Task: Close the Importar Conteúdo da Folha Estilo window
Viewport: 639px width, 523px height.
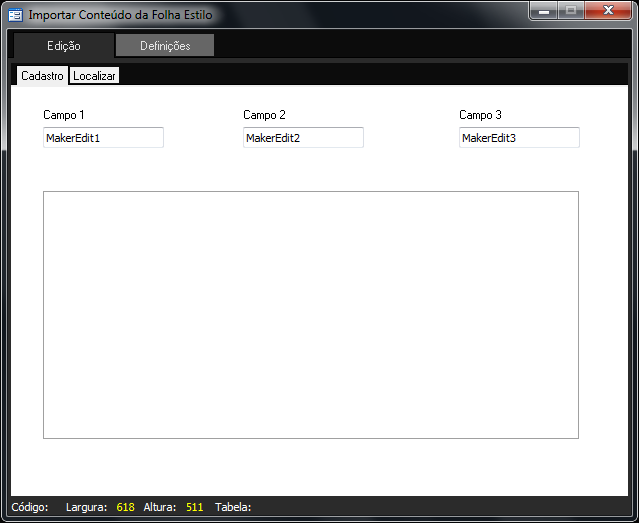Action: click(608, 11)
